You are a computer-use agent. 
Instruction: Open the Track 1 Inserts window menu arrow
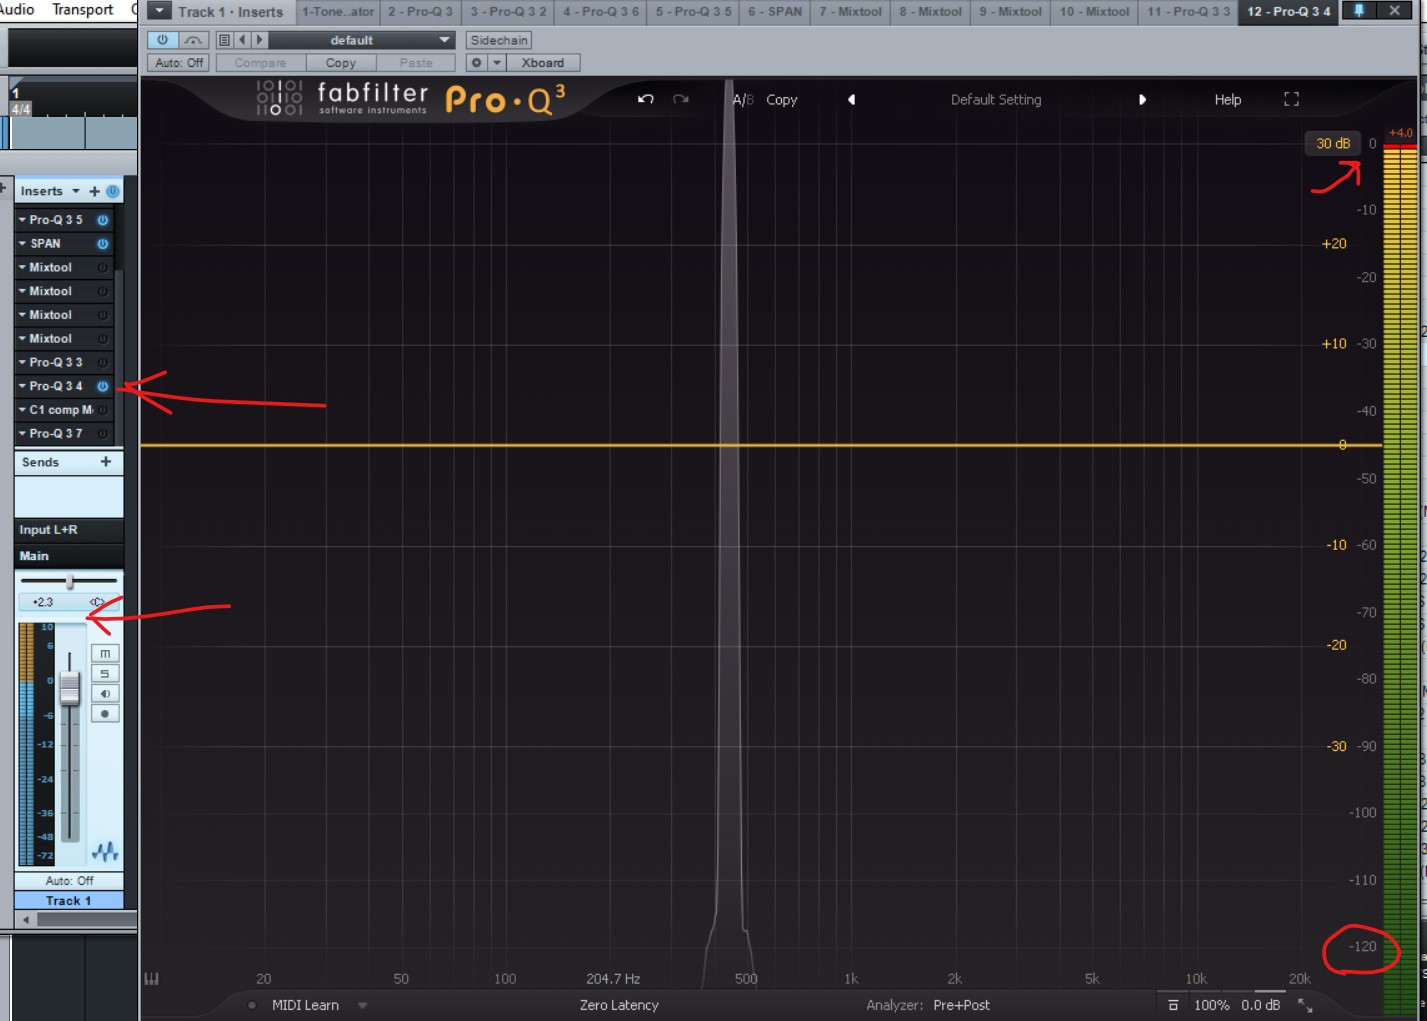point(159,11)
